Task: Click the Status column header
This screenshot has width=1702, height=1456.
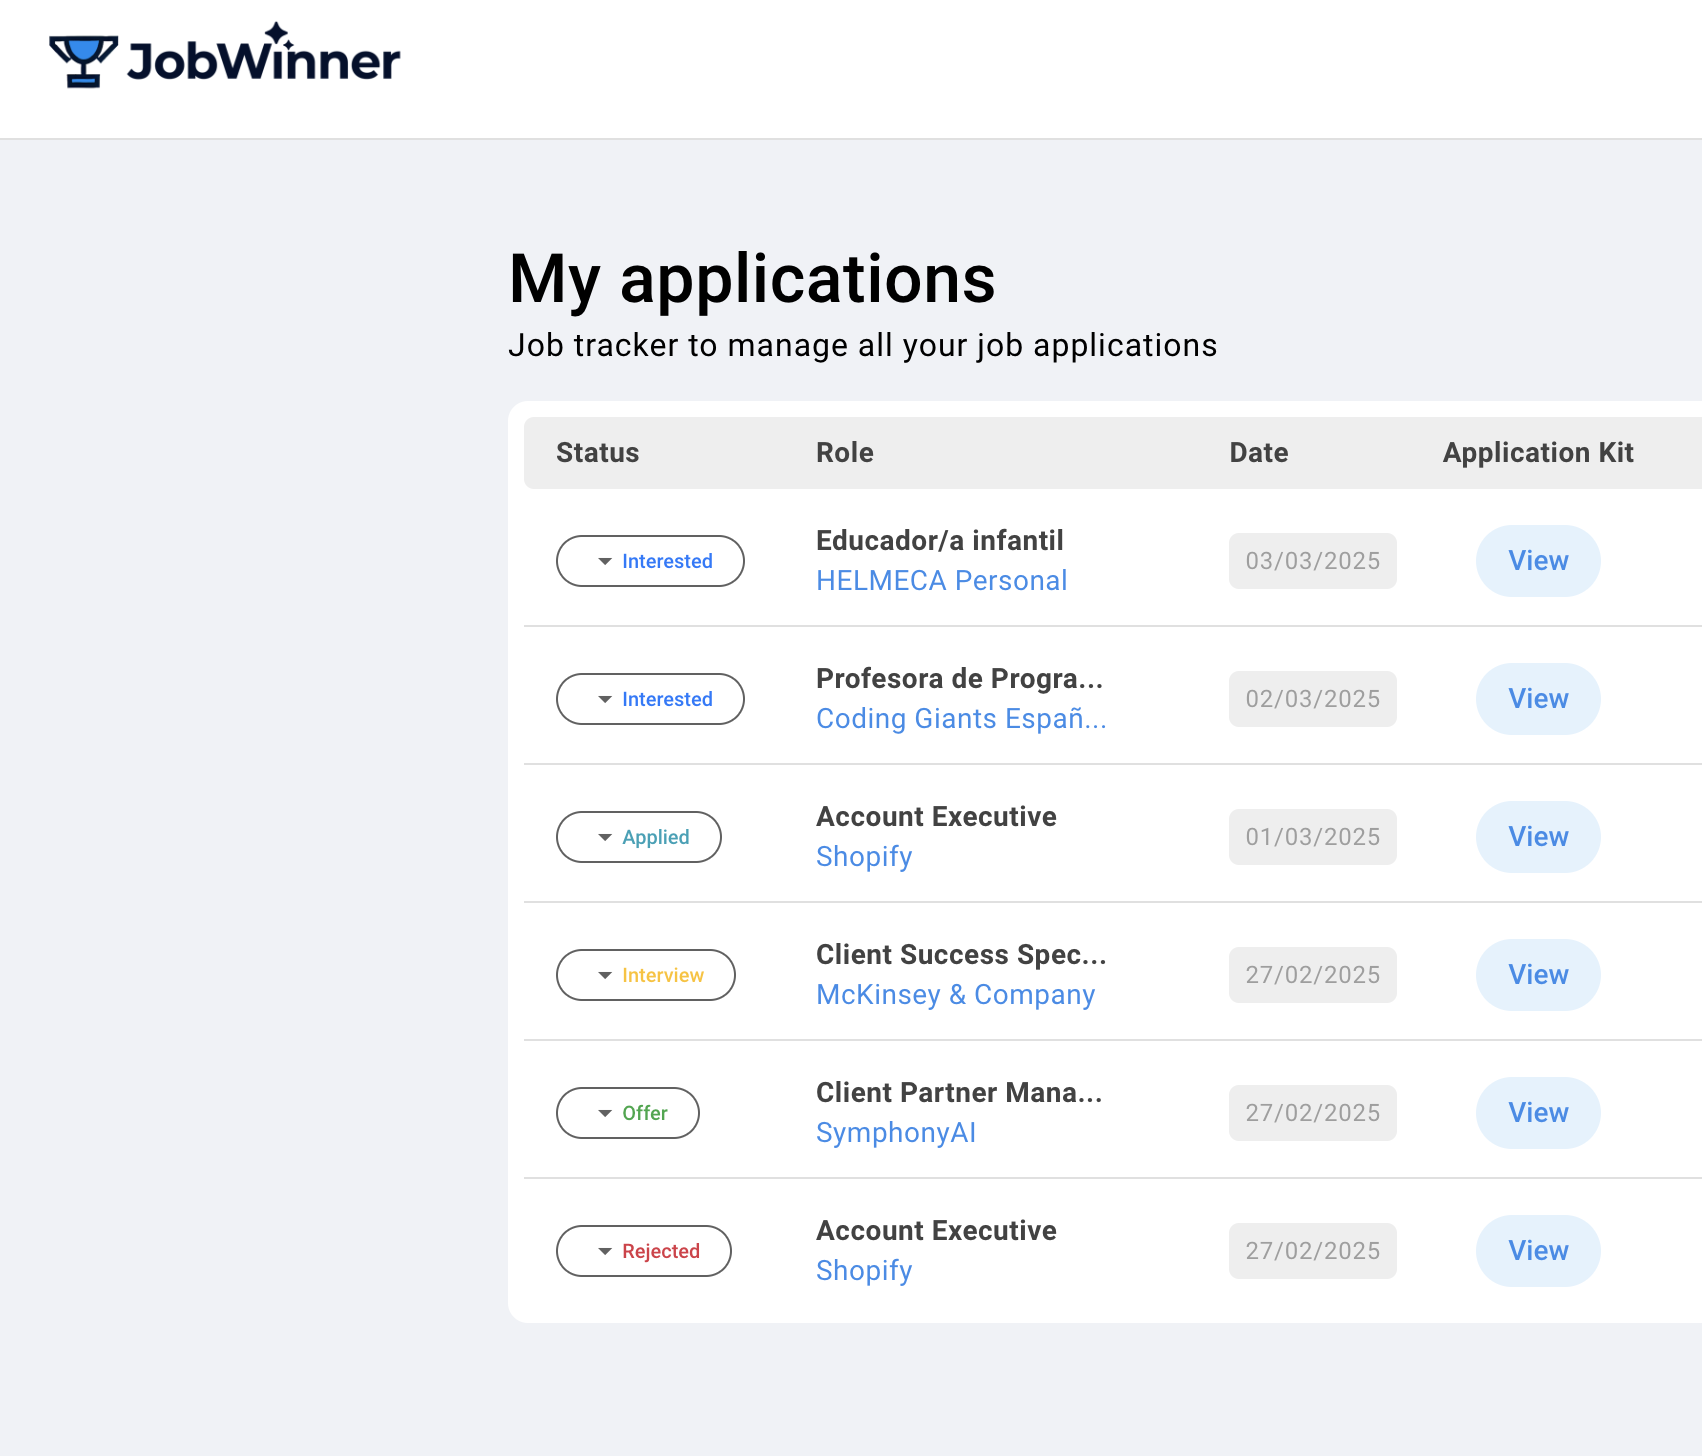Action: click(597, 453)
